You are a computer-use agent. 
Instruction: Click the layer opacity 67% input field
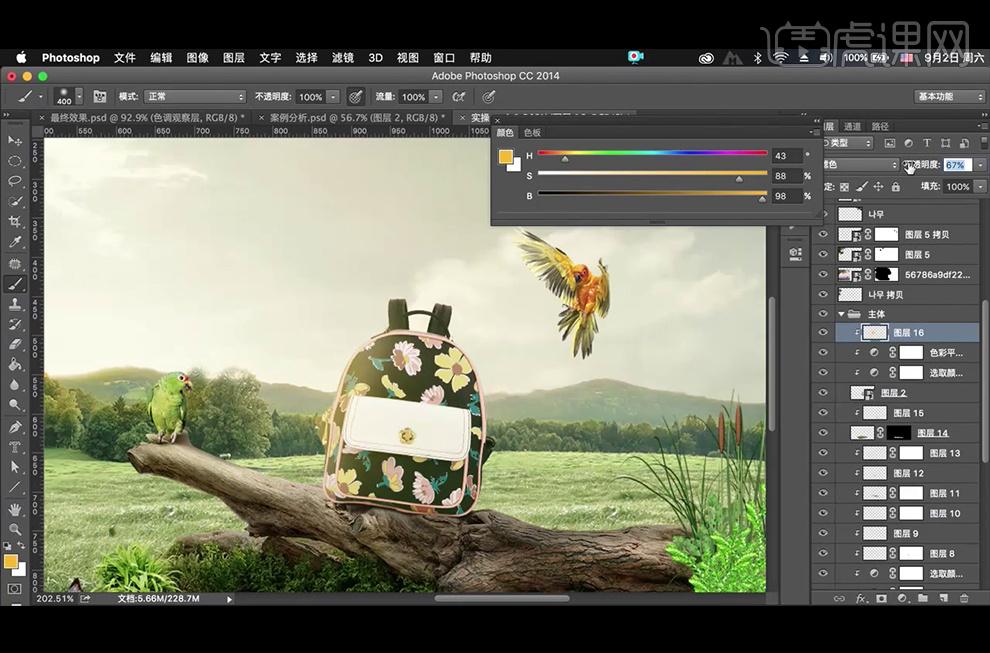957,165
